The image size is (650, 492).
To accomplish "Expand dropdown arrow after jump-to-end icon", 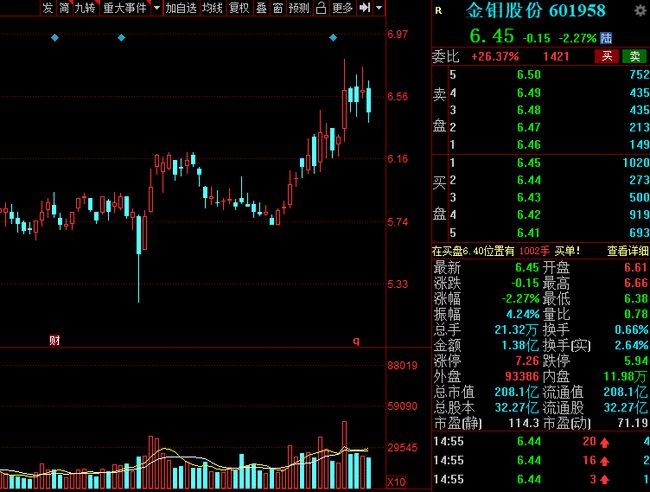I will tap(379, 7).
